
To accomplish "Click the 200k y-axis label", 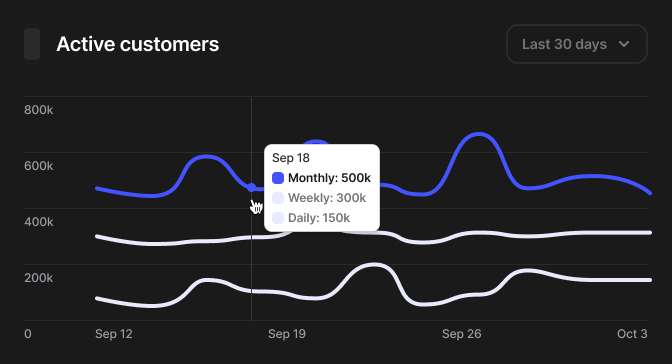I will tap(39, 278).
